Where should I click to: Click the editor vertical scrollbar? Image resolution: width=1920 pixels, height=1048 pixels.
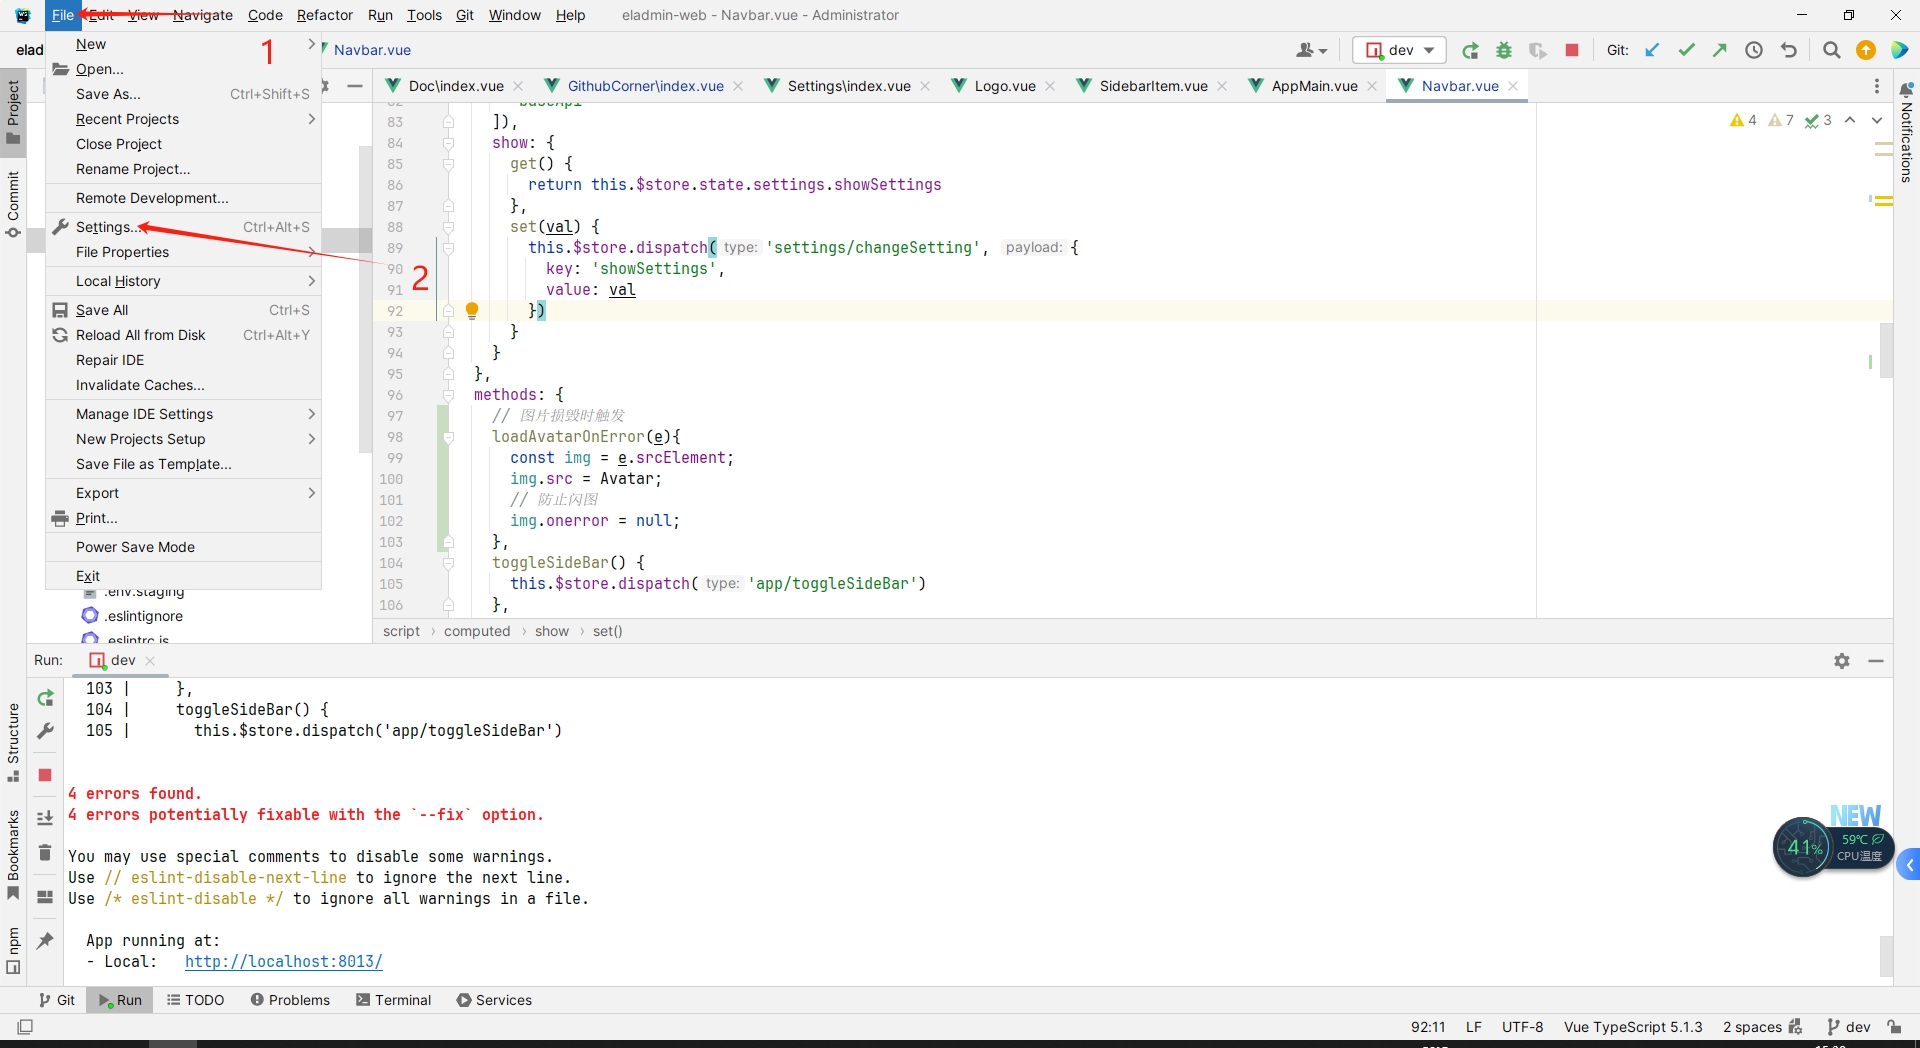[x=1885, y=350]
